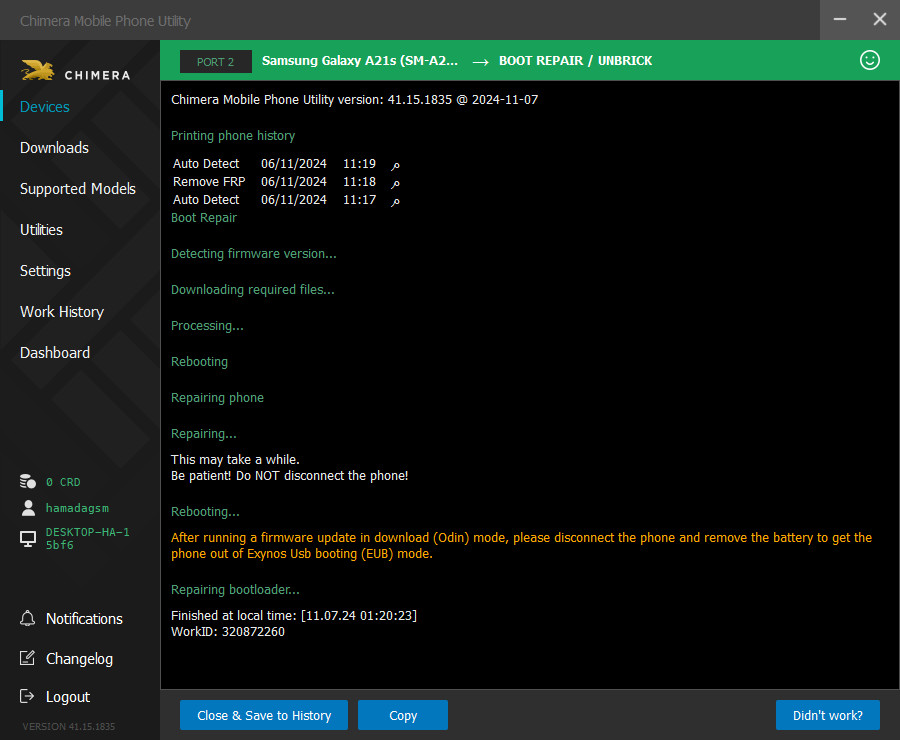Click the Repairing phone log line
The height and width of the screenshot is (740, 900).
point(218,397)
